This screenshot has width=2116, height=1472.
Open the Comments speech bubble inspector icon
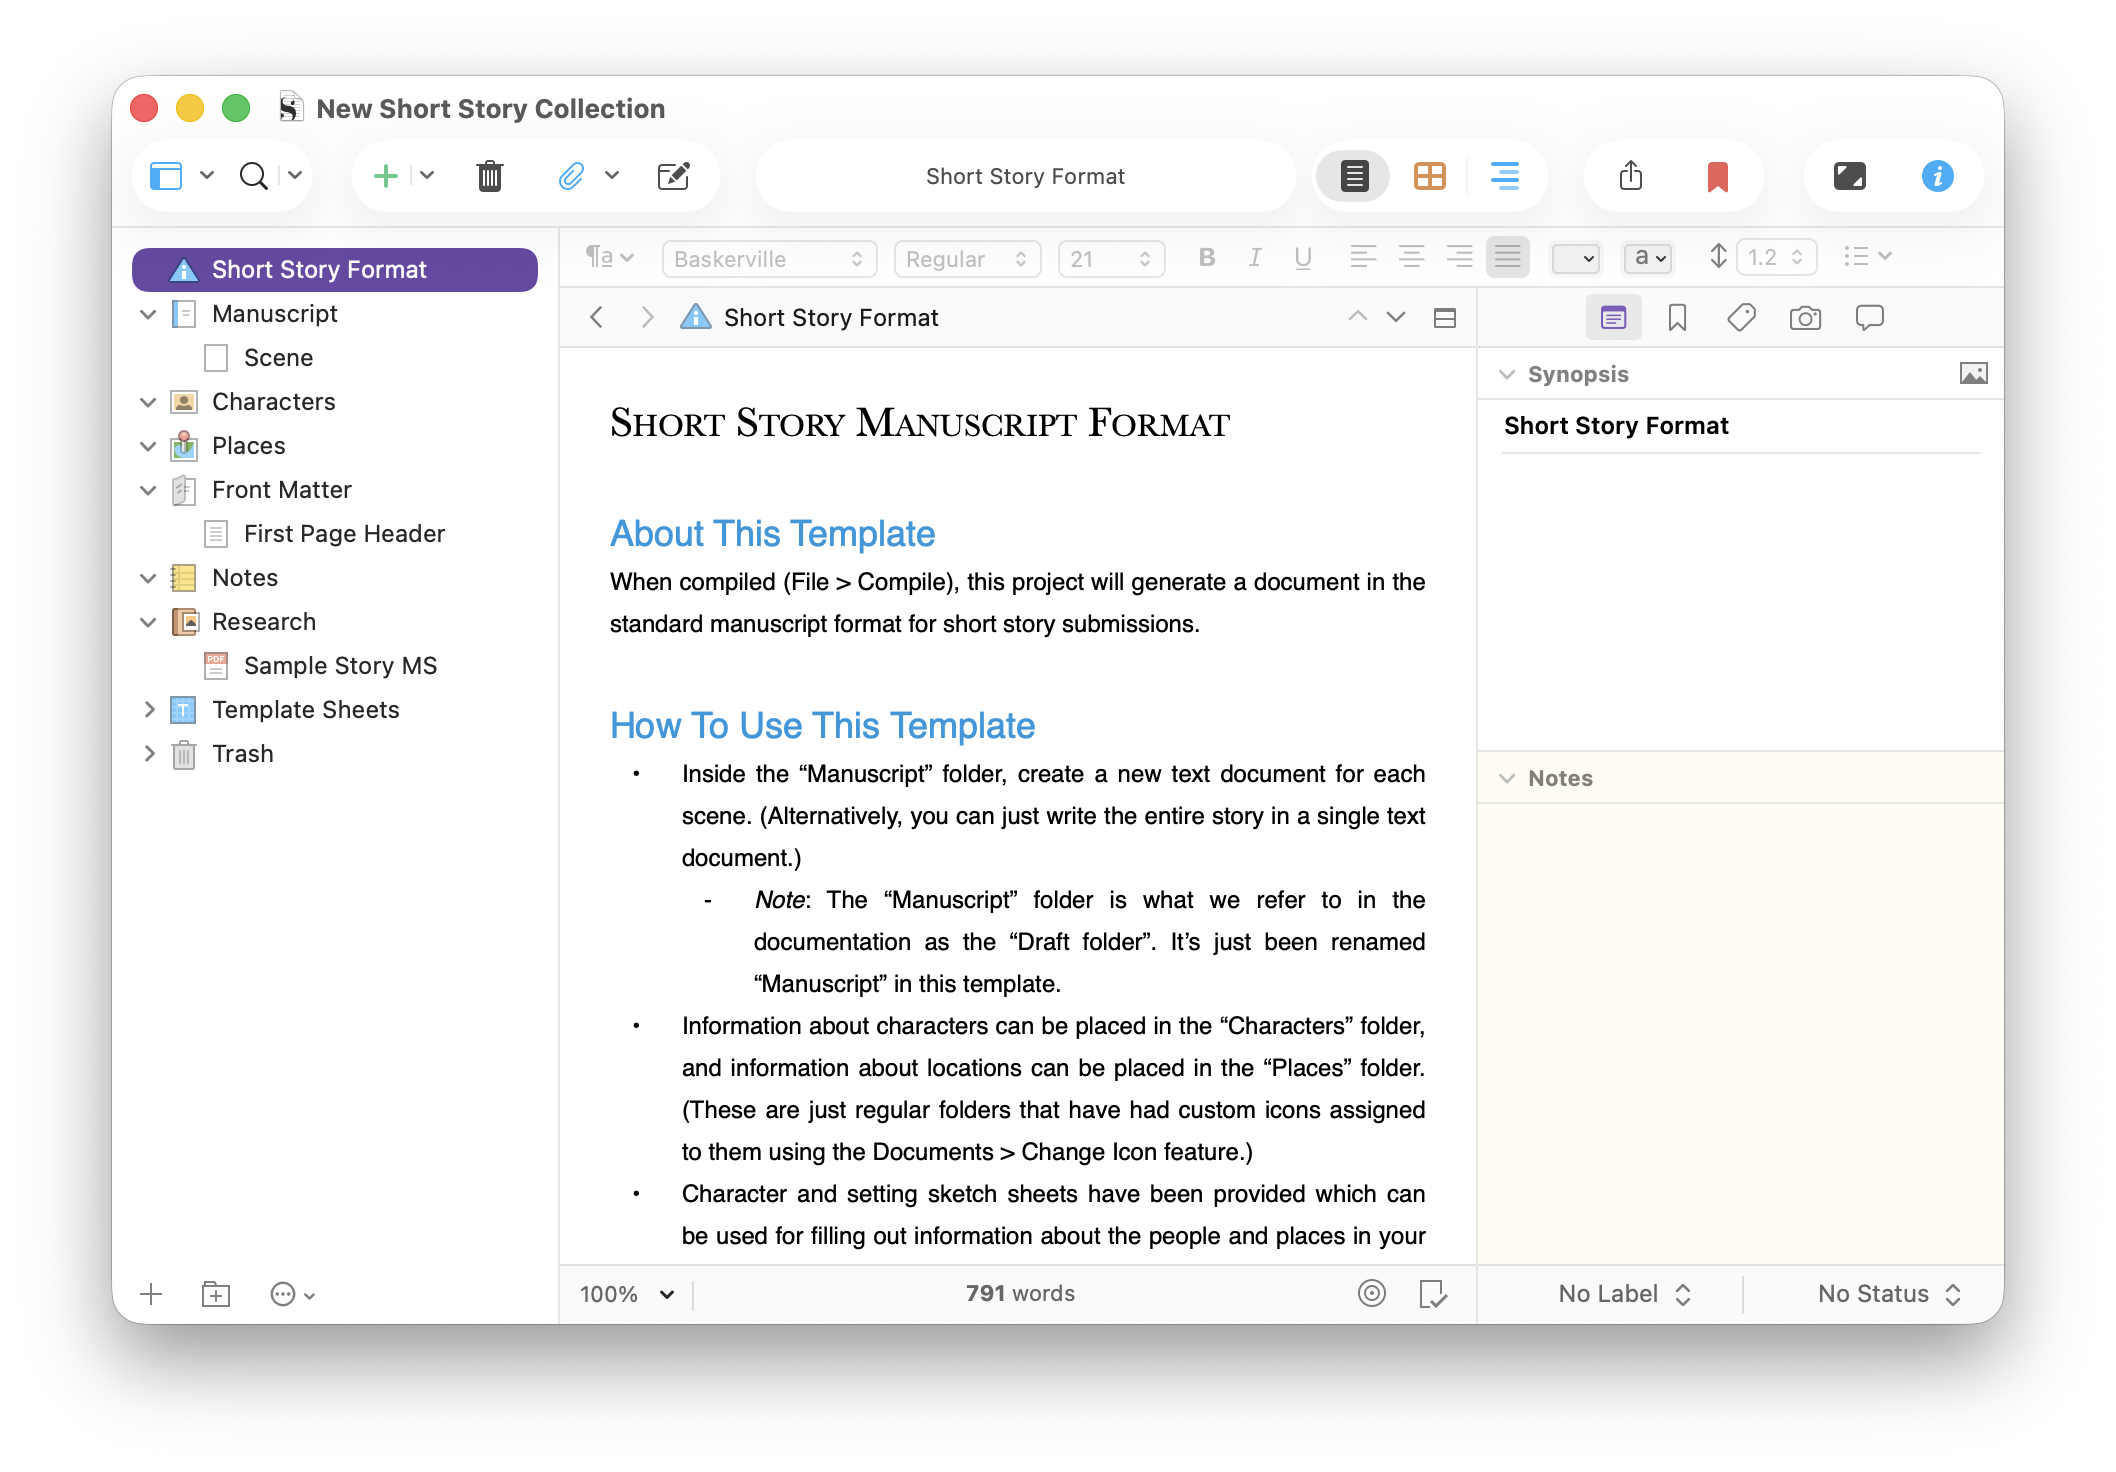pos(1869,318)
